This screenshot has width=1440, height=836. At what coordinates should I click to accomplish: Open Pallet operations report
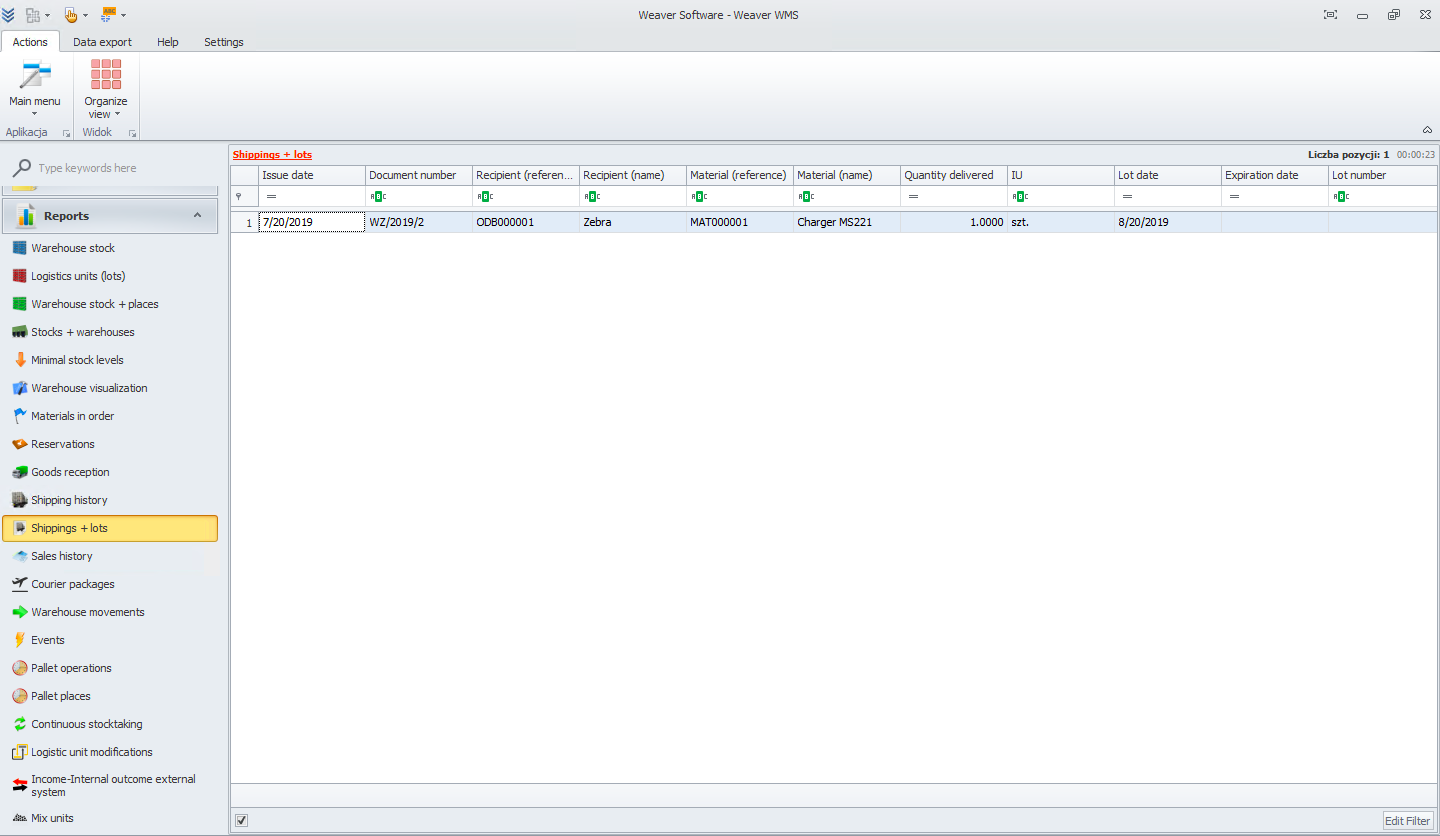coord(110,668)
